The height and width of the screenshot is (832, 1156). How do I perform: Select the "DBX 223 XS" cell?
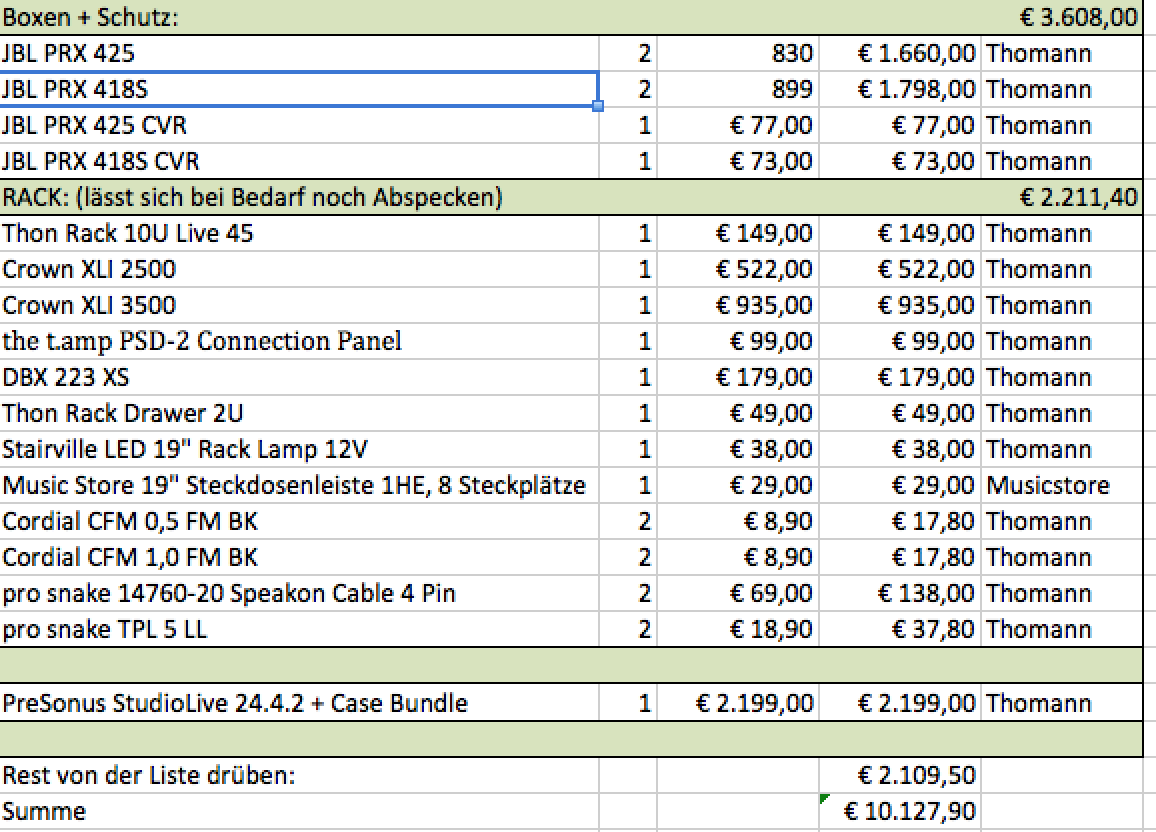(299, 377)
